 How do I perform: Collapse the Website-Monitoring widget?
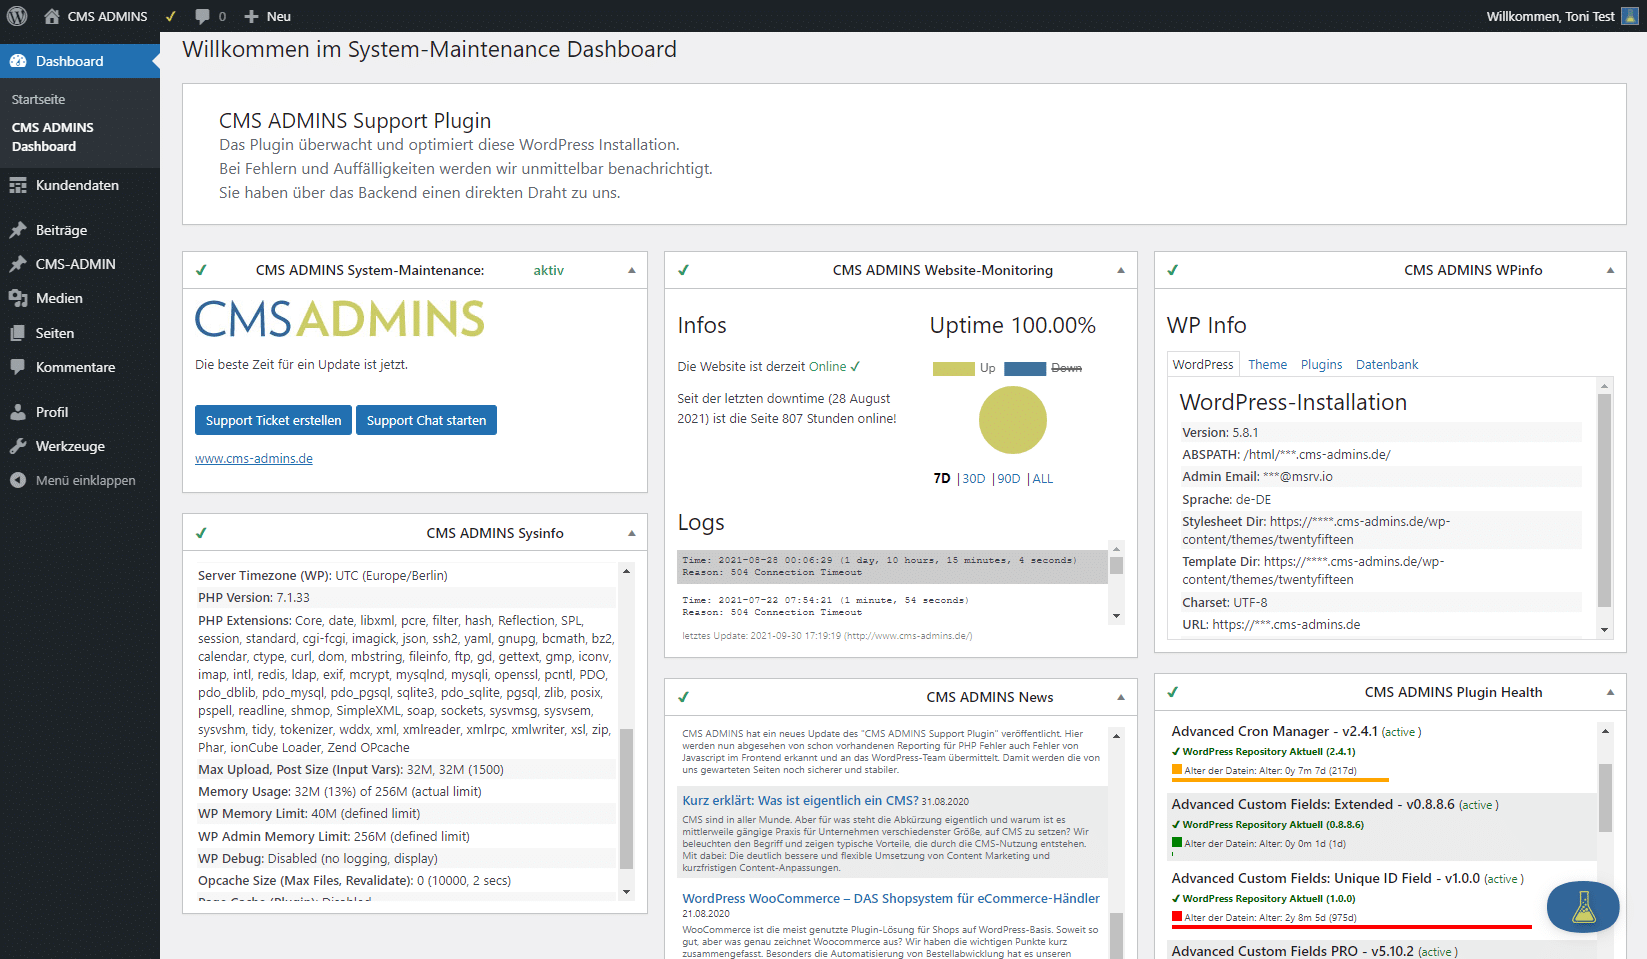point(1121,270)
